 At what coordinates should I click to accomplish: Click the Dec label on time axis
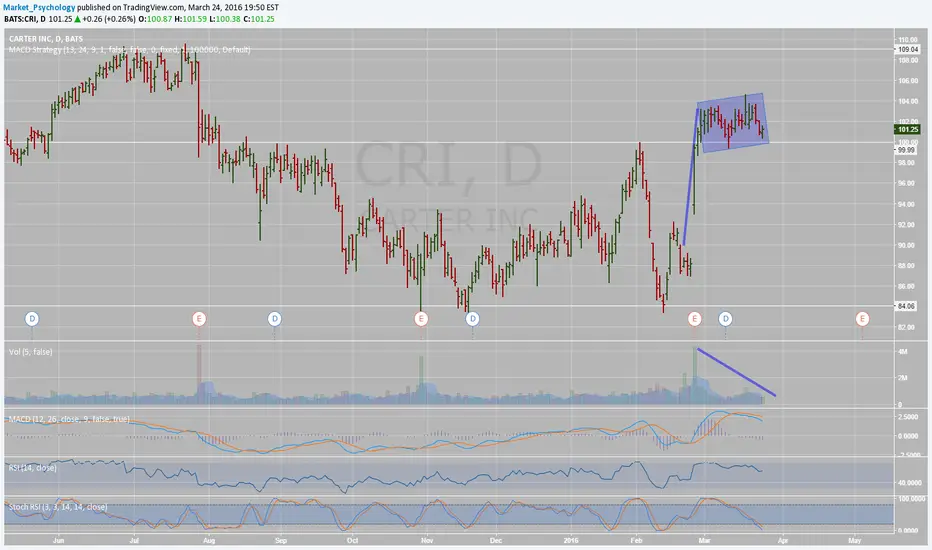click(496, 541)
